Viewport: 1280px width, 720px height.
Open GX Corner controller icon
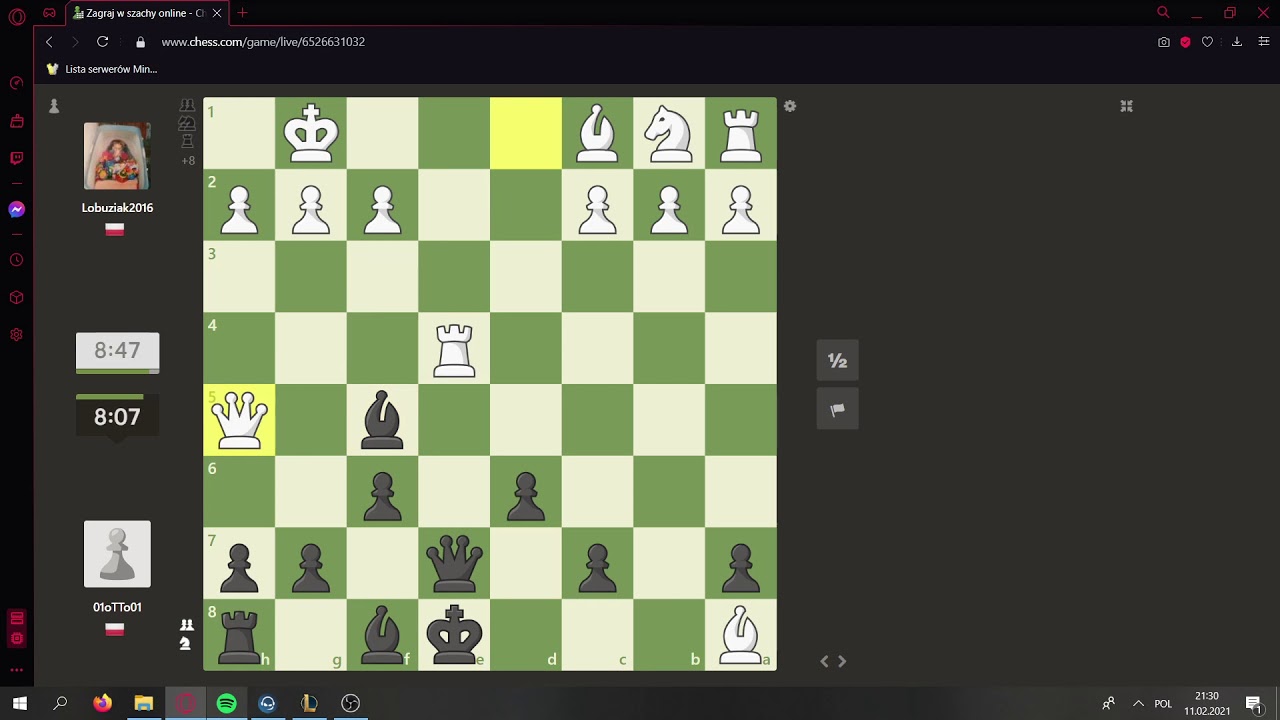[x=49, y=13]
